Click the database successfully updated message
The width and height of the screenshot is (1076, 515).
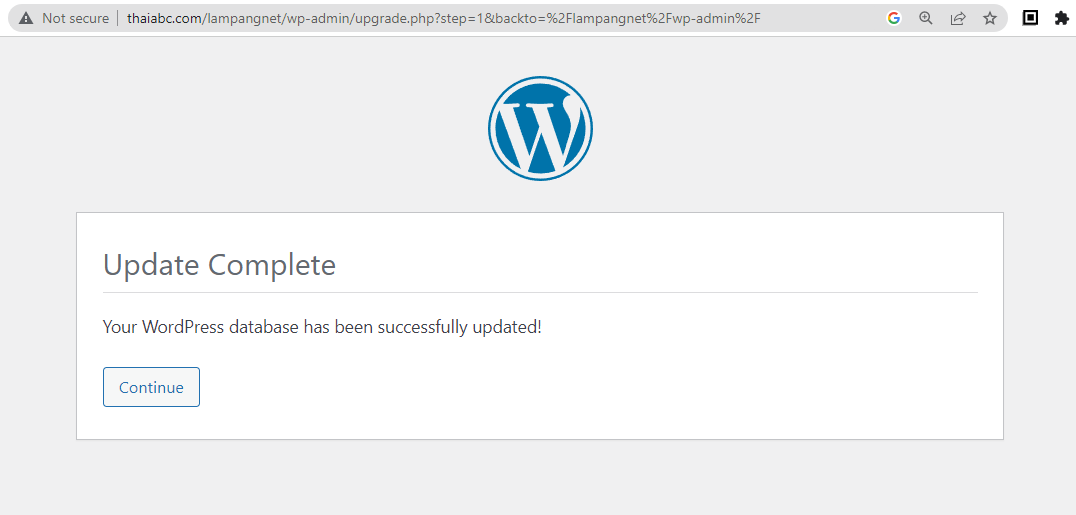click(322, 327)
